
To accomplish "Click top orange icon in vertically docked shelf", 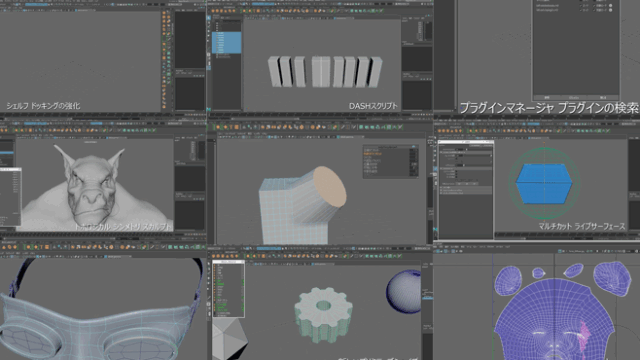I will point(164,13).
